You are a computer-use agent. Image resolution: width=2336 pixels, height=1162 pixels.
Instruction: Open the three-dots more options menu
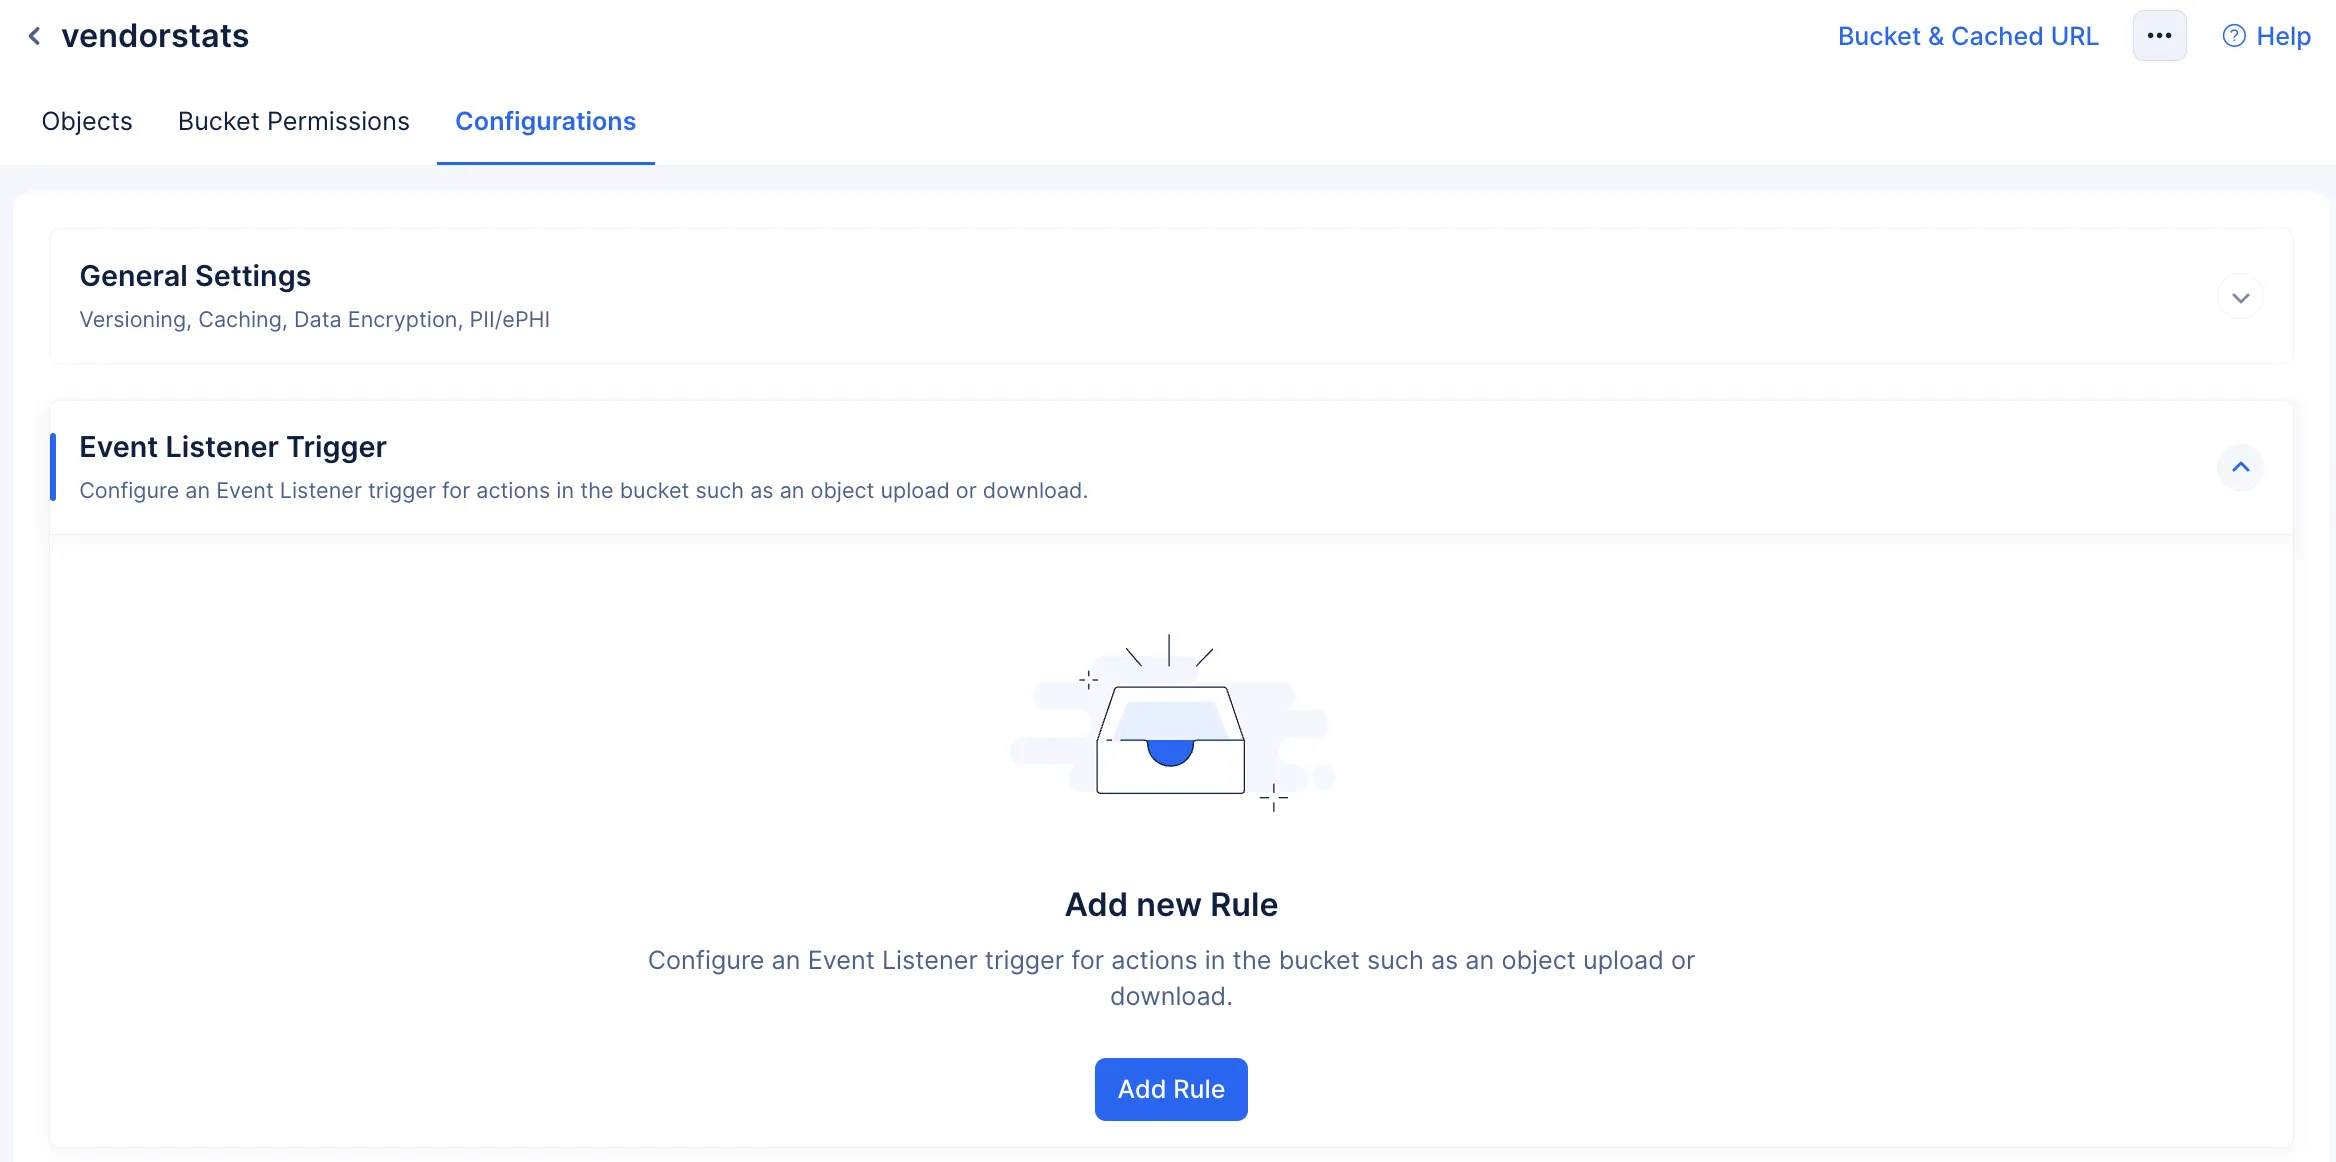2159,36
